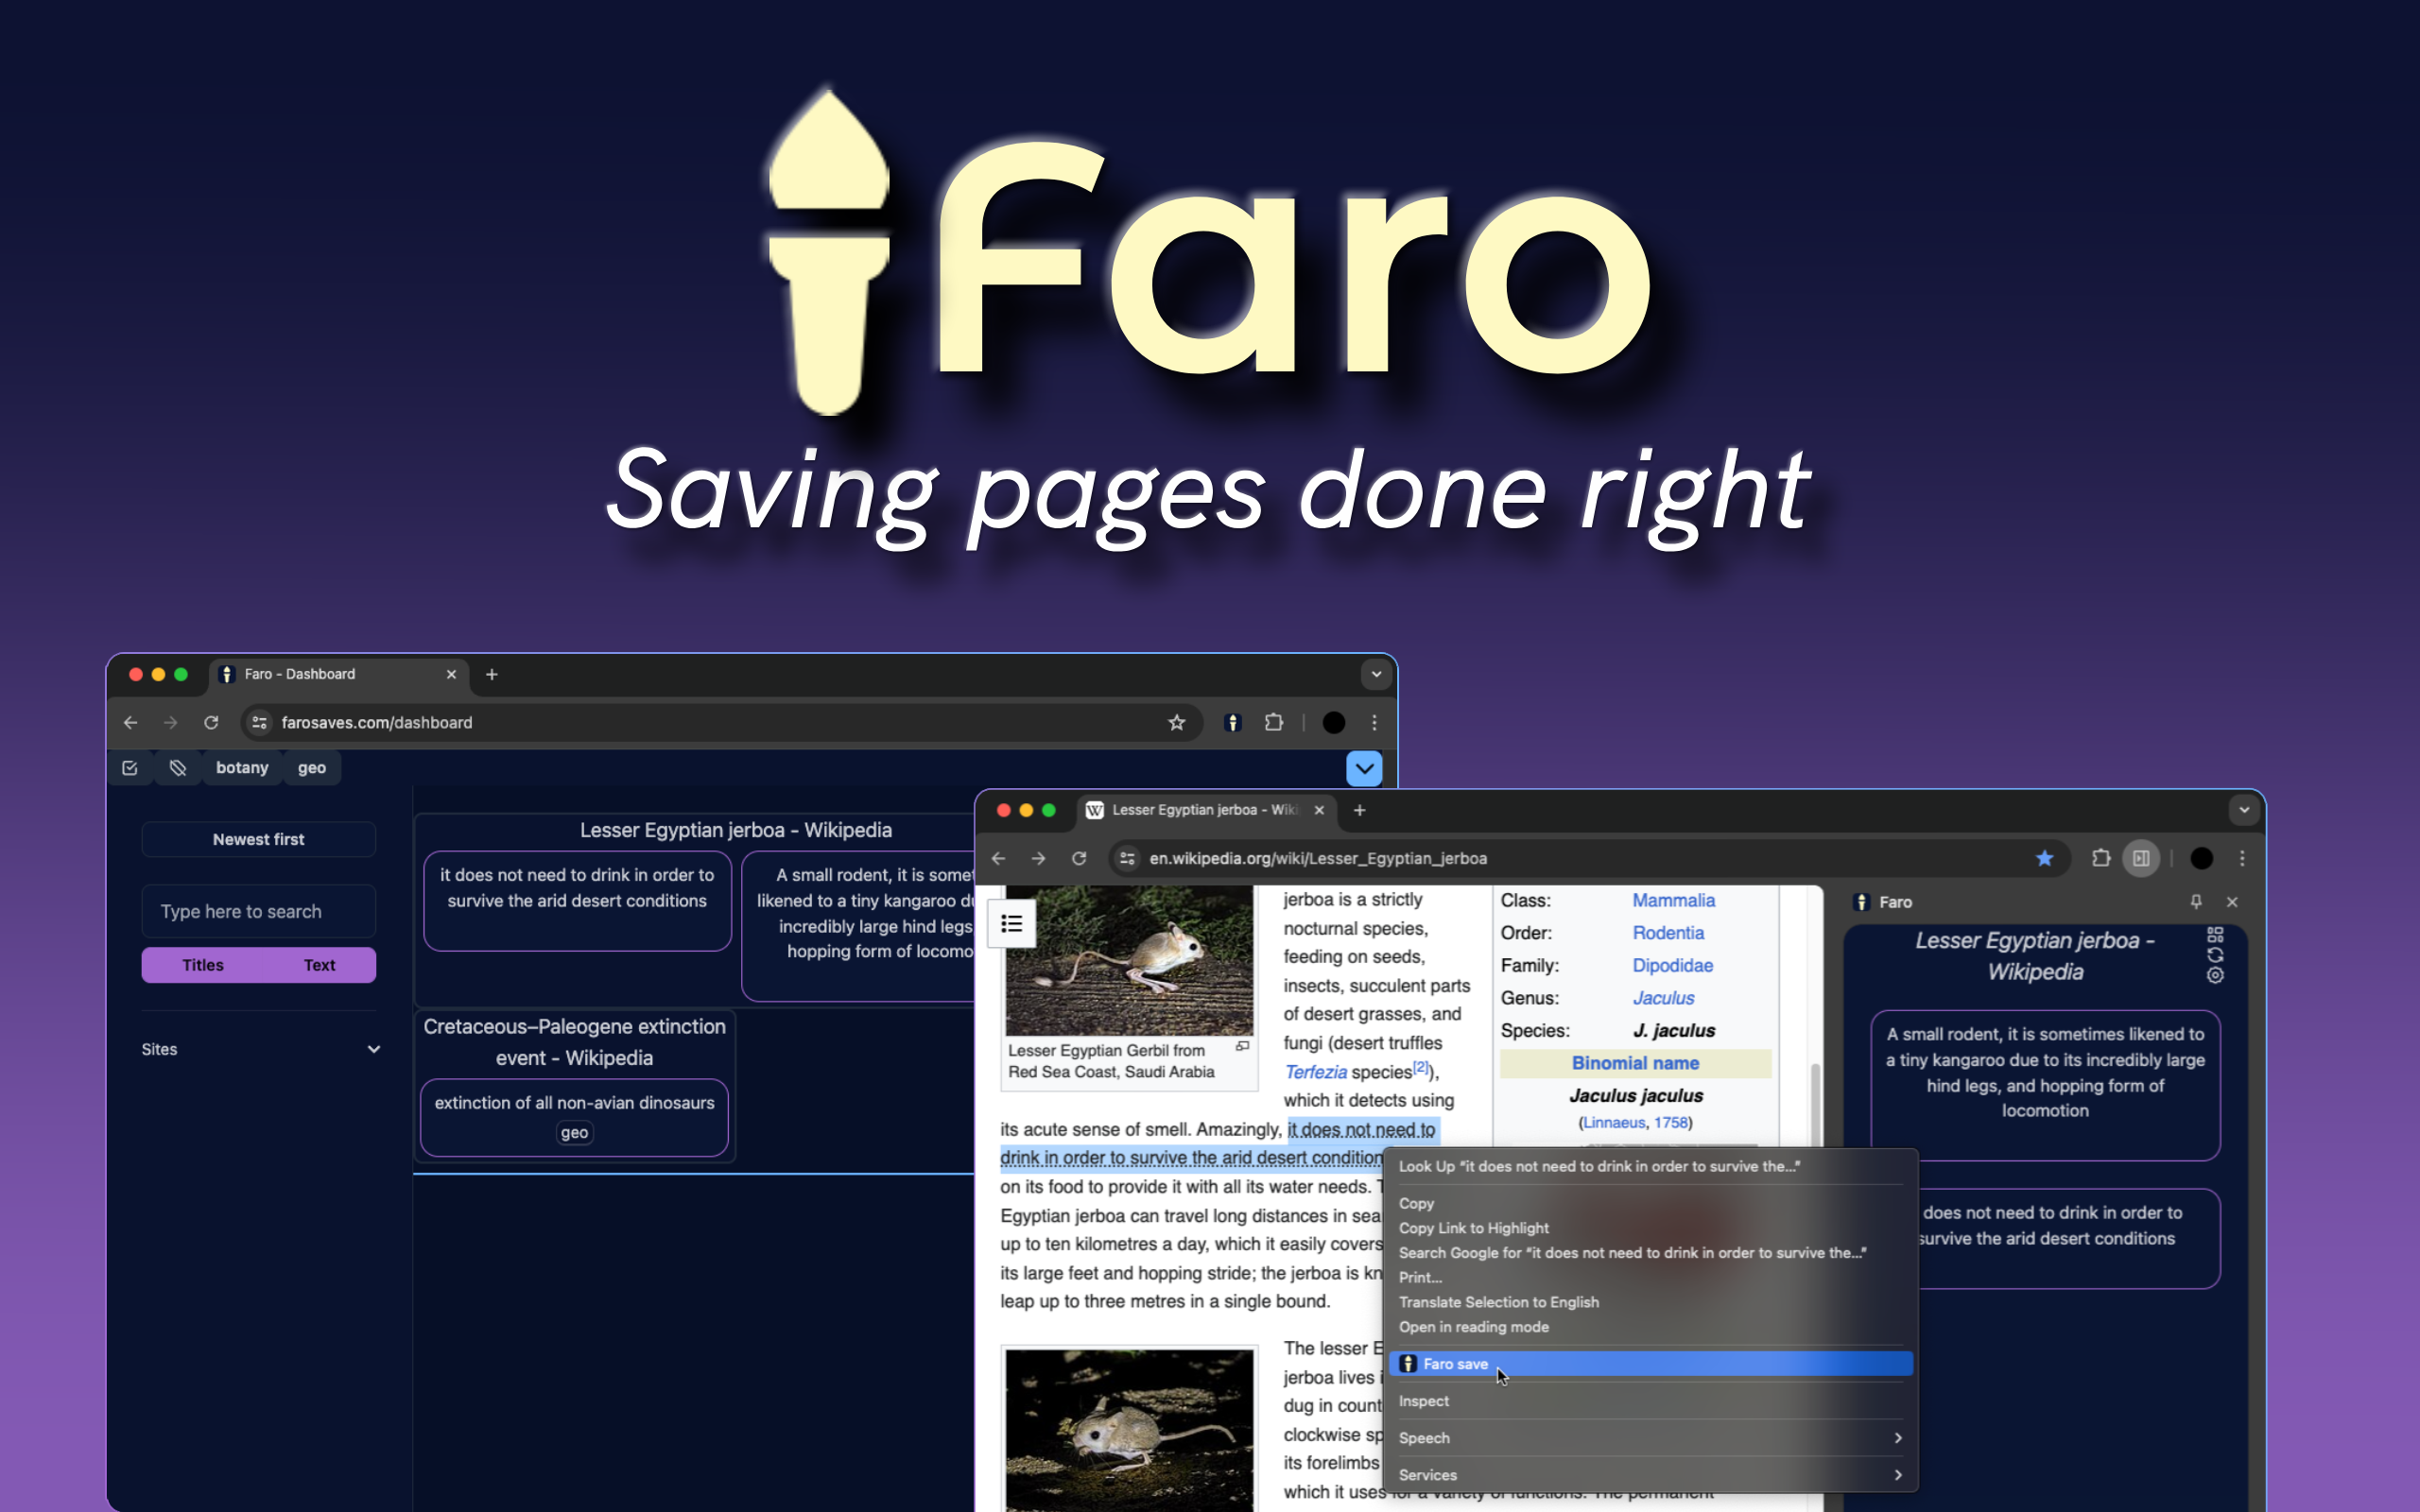Image resolution: width=2420 pixels, height=1512 pixels.
Task: Open Extensions puzzle icon in dashboard window
Action: [1274, 722]
